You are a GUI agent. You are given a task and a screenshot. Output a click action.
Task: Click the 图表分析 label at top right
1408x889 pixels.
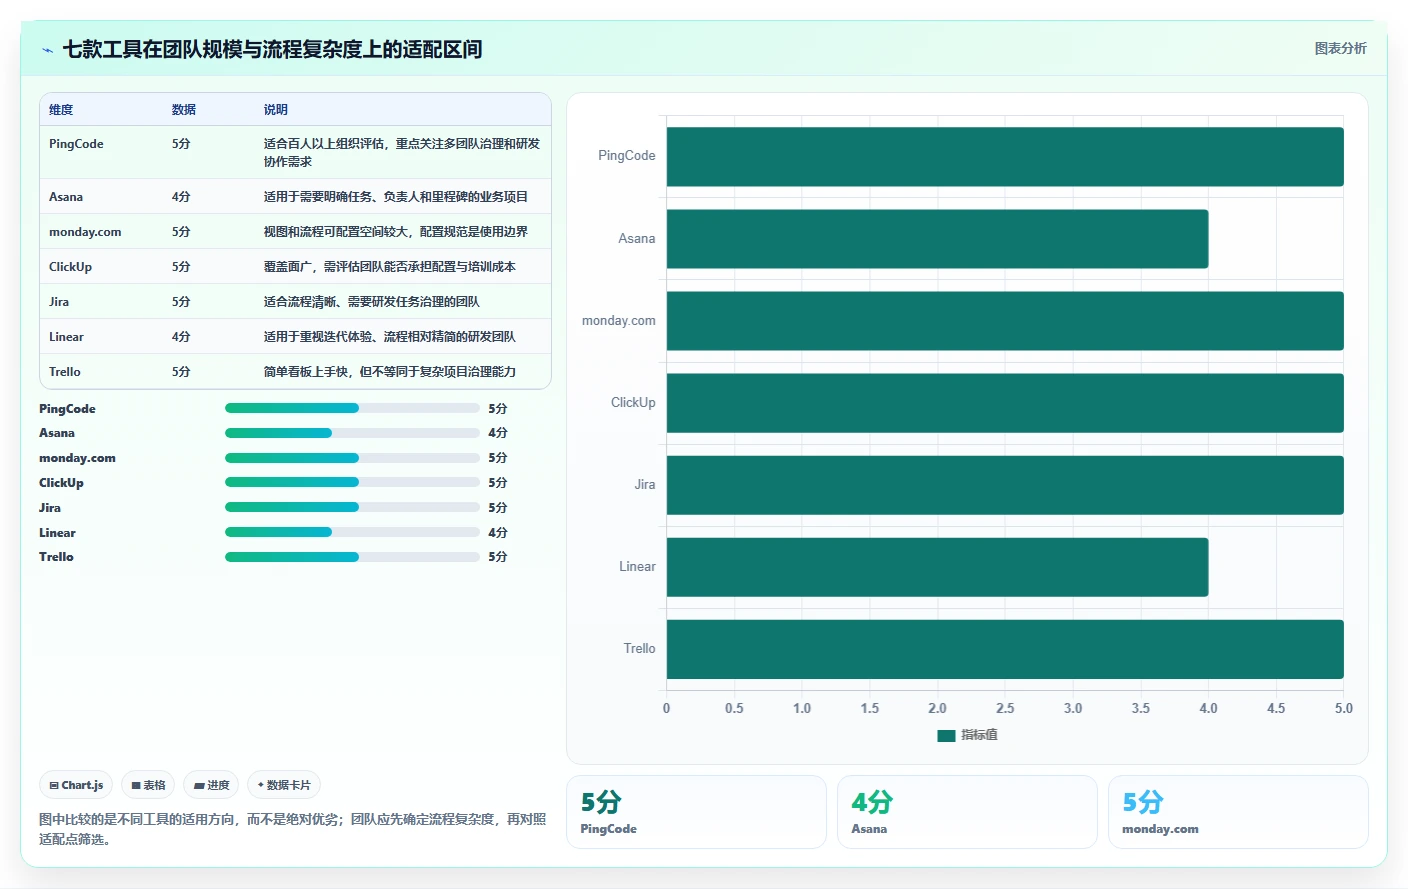coord(1340,48)
